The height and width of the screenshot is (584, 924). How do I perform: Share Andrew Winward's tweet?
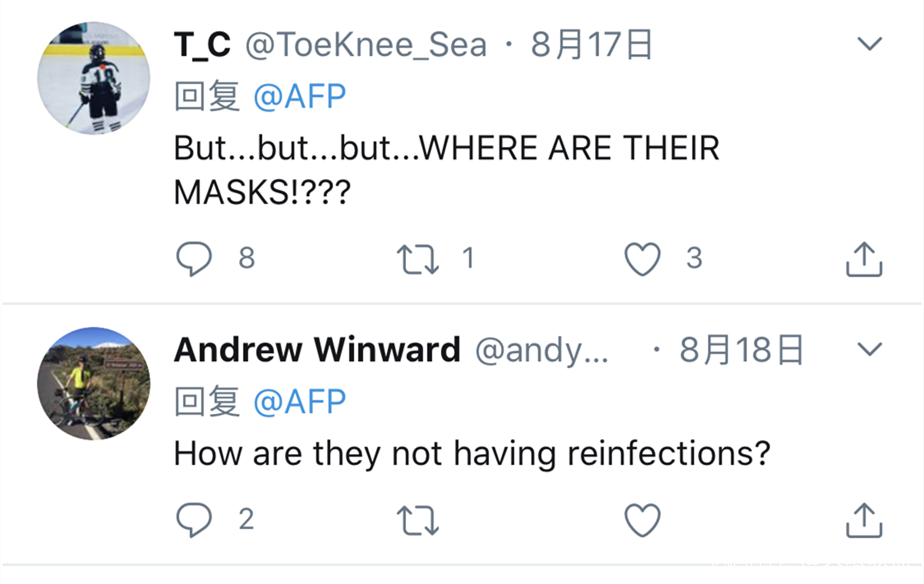coord(864,519)
